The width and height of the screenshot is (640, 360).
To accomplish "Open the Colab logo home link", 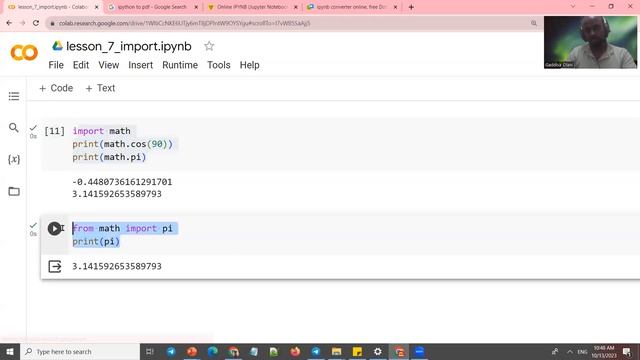I will [24, 53].
